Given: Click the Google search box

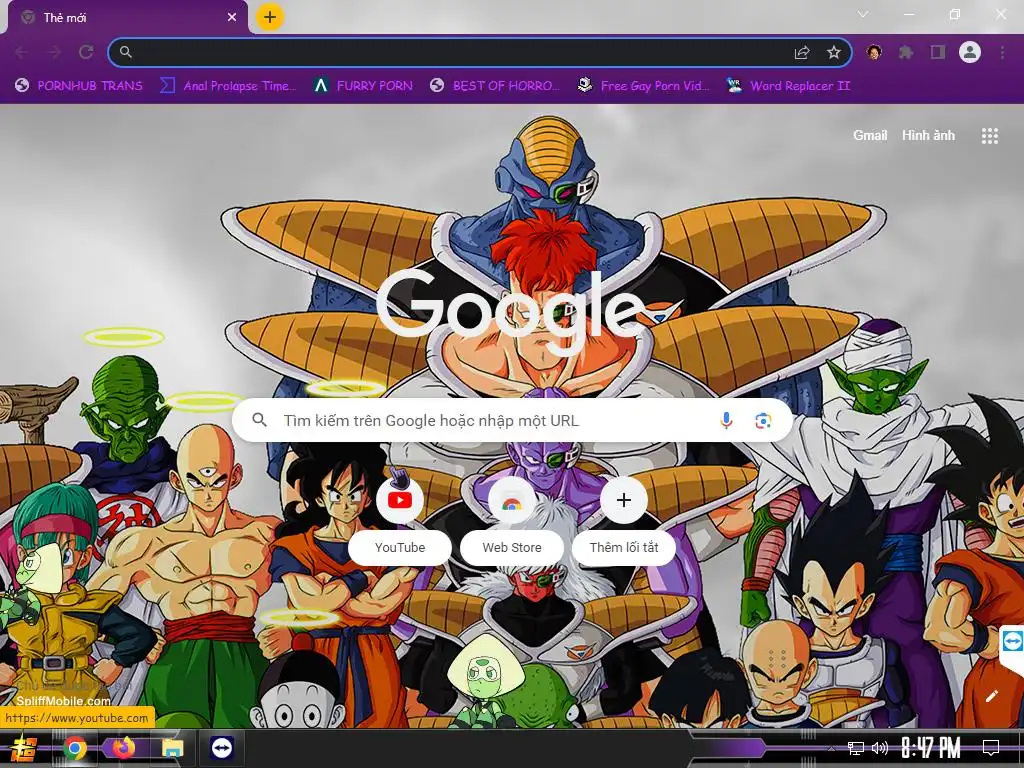Looking at the screenshot, I should (x=512, y=420).
